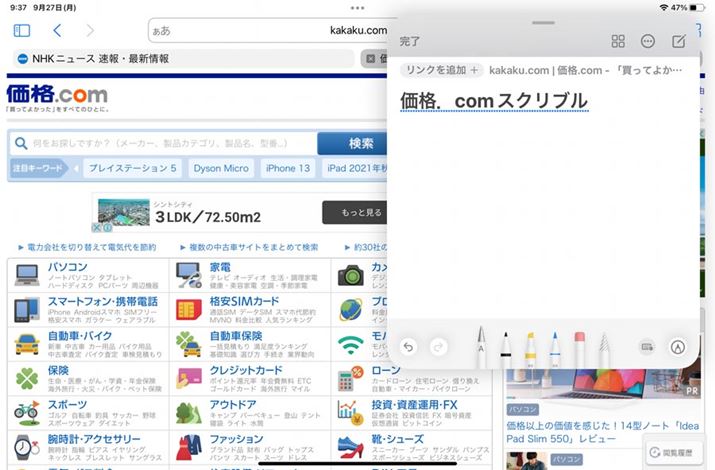This screenshot has height=470, width=715.
Task: Open the 自動車・バイク category
Action: tap(80, 336)
